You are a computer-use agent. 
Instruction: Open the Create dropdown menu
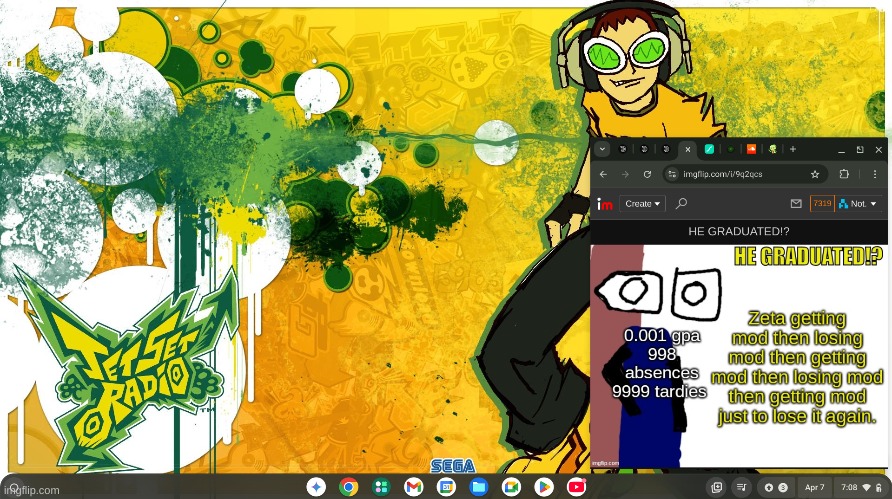pyautogui.click(x=642, y=204)
